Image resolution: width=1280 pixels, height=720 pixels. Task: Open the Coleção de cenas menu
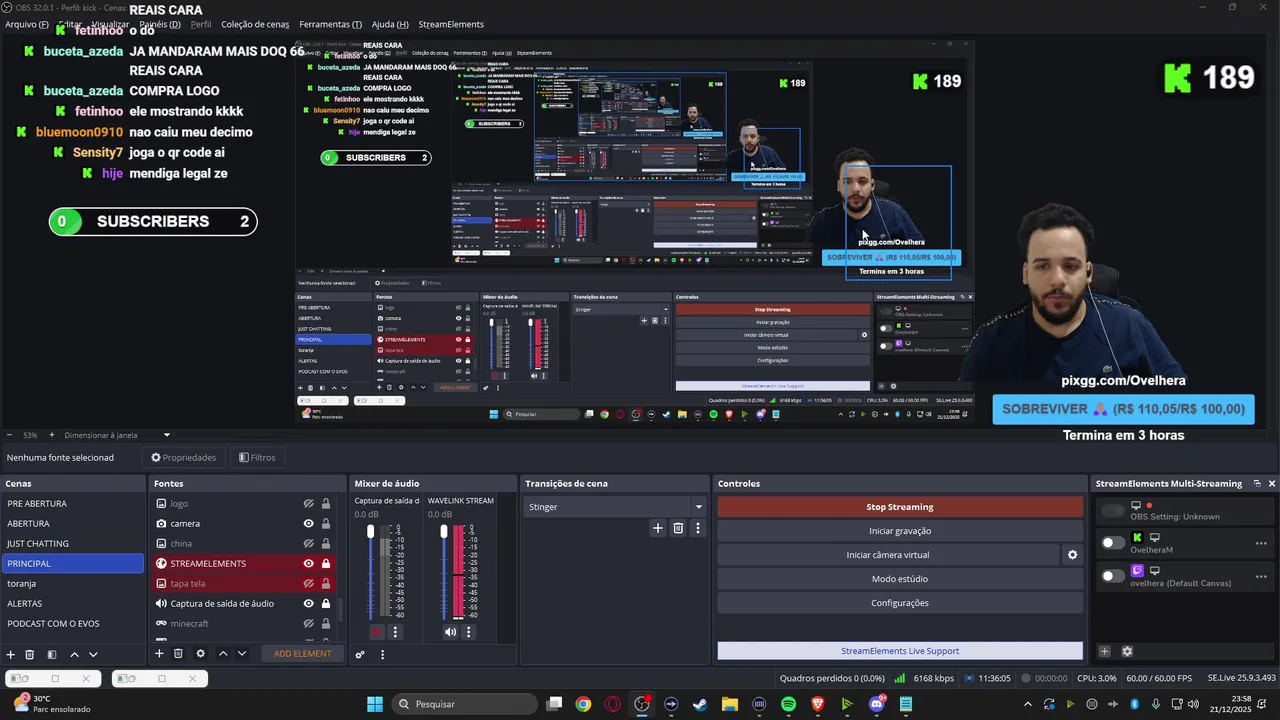click(255, 24)
